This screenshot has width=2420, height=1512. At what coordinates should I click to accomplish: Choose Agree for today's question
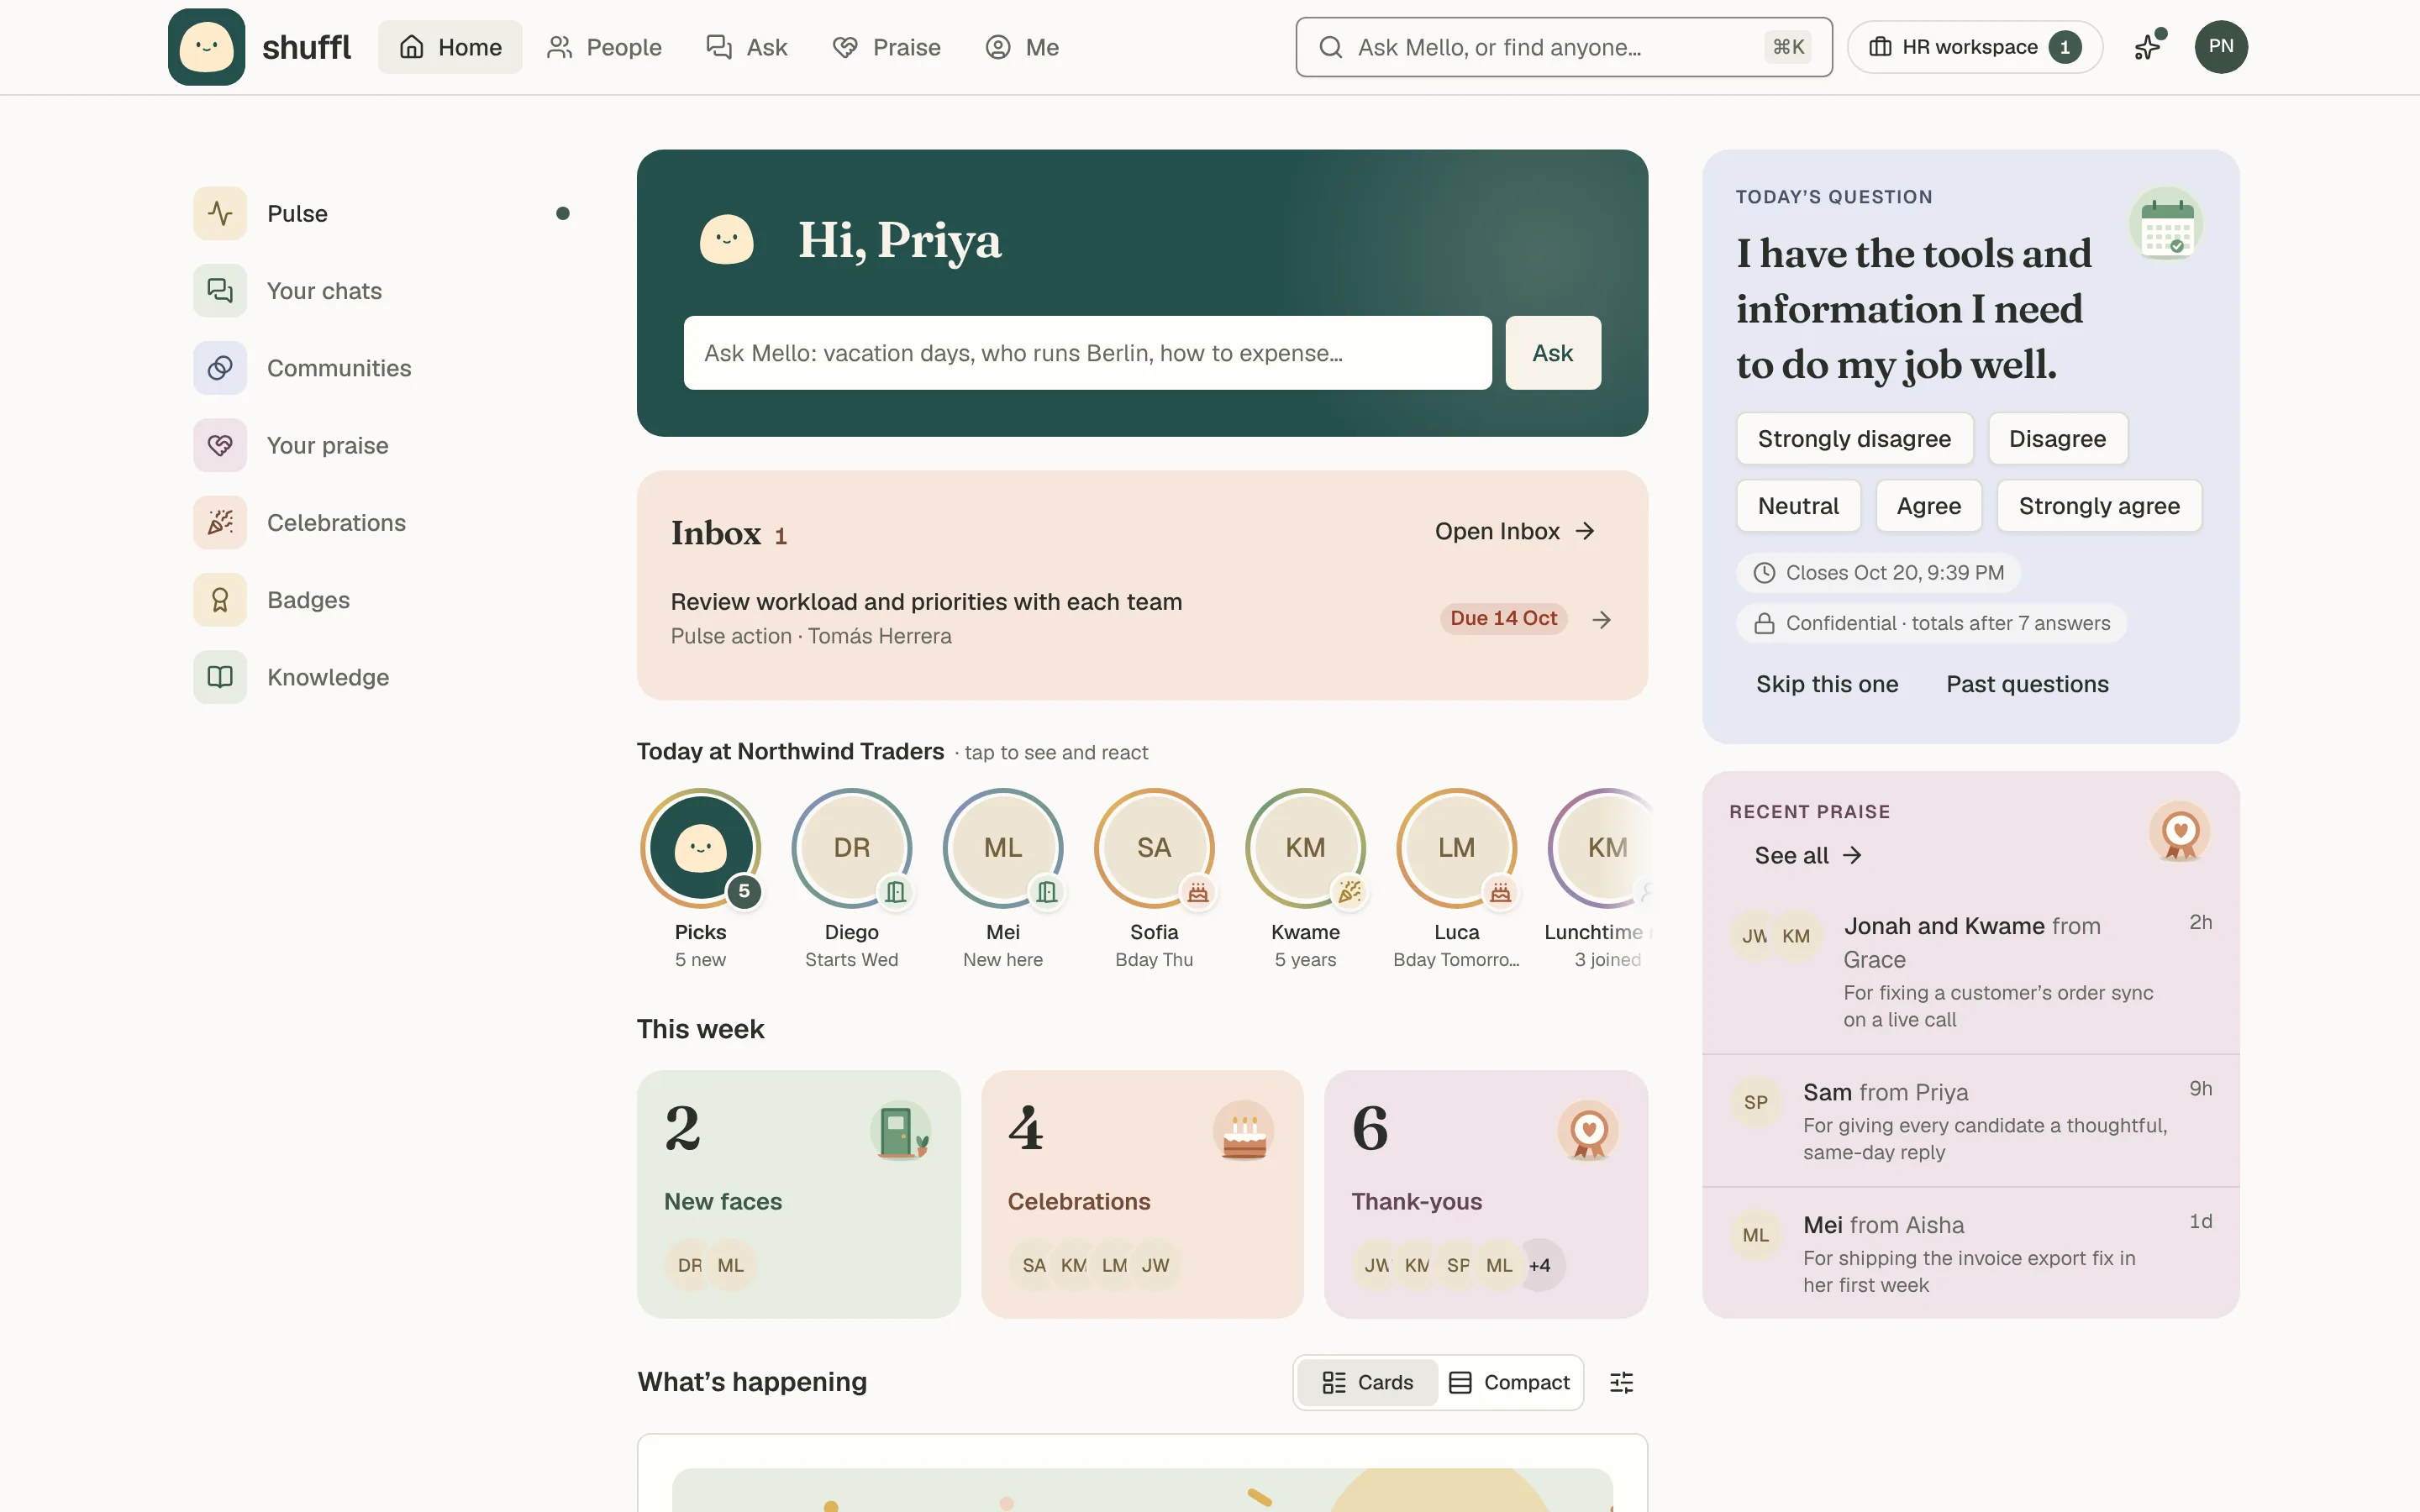pos(1928,506)
